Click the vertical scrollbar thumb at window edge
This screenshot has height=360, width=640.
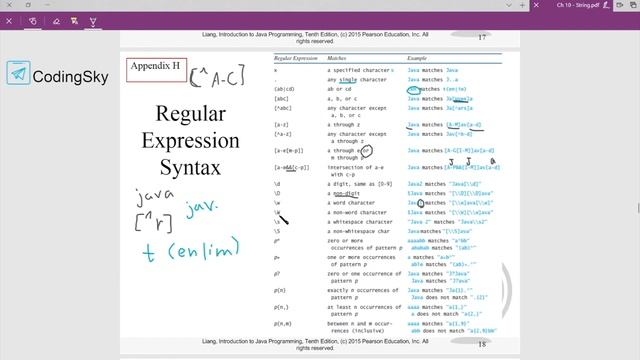coord(638,208)
